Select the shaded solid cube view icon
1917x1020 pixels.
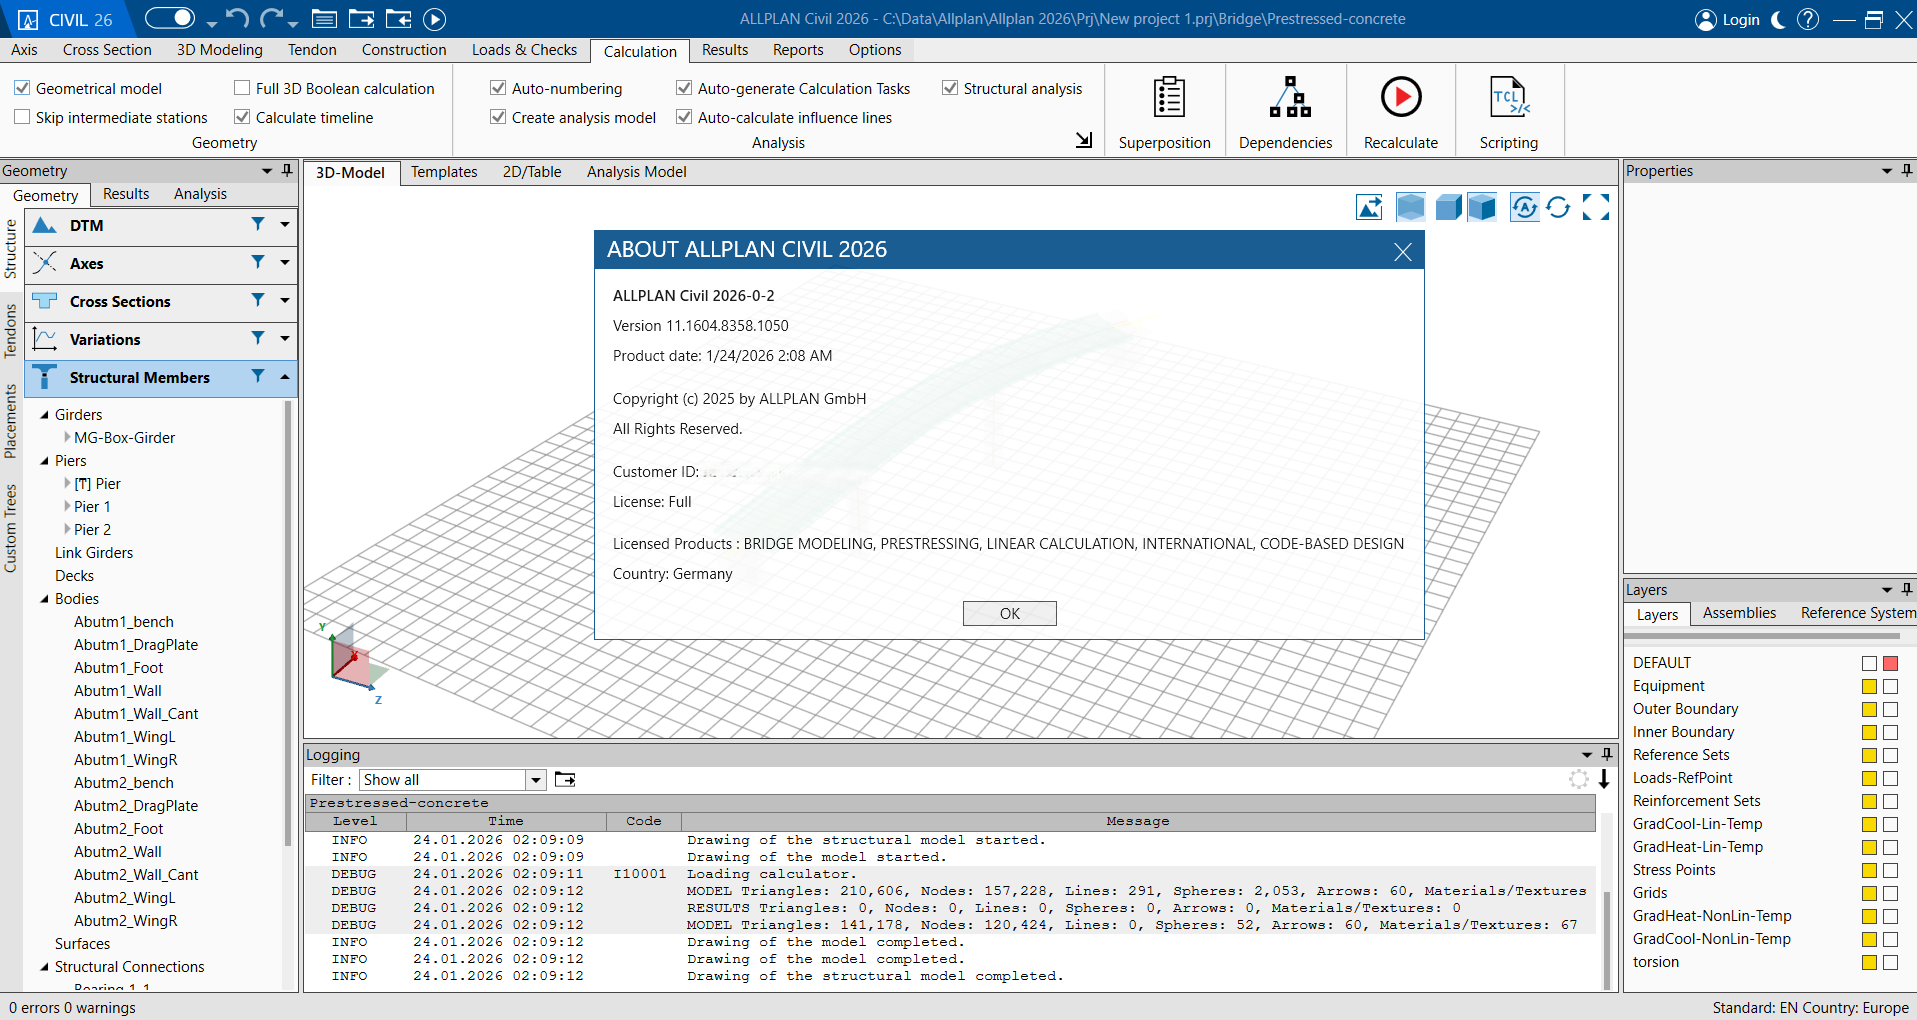pos(1482,207)
